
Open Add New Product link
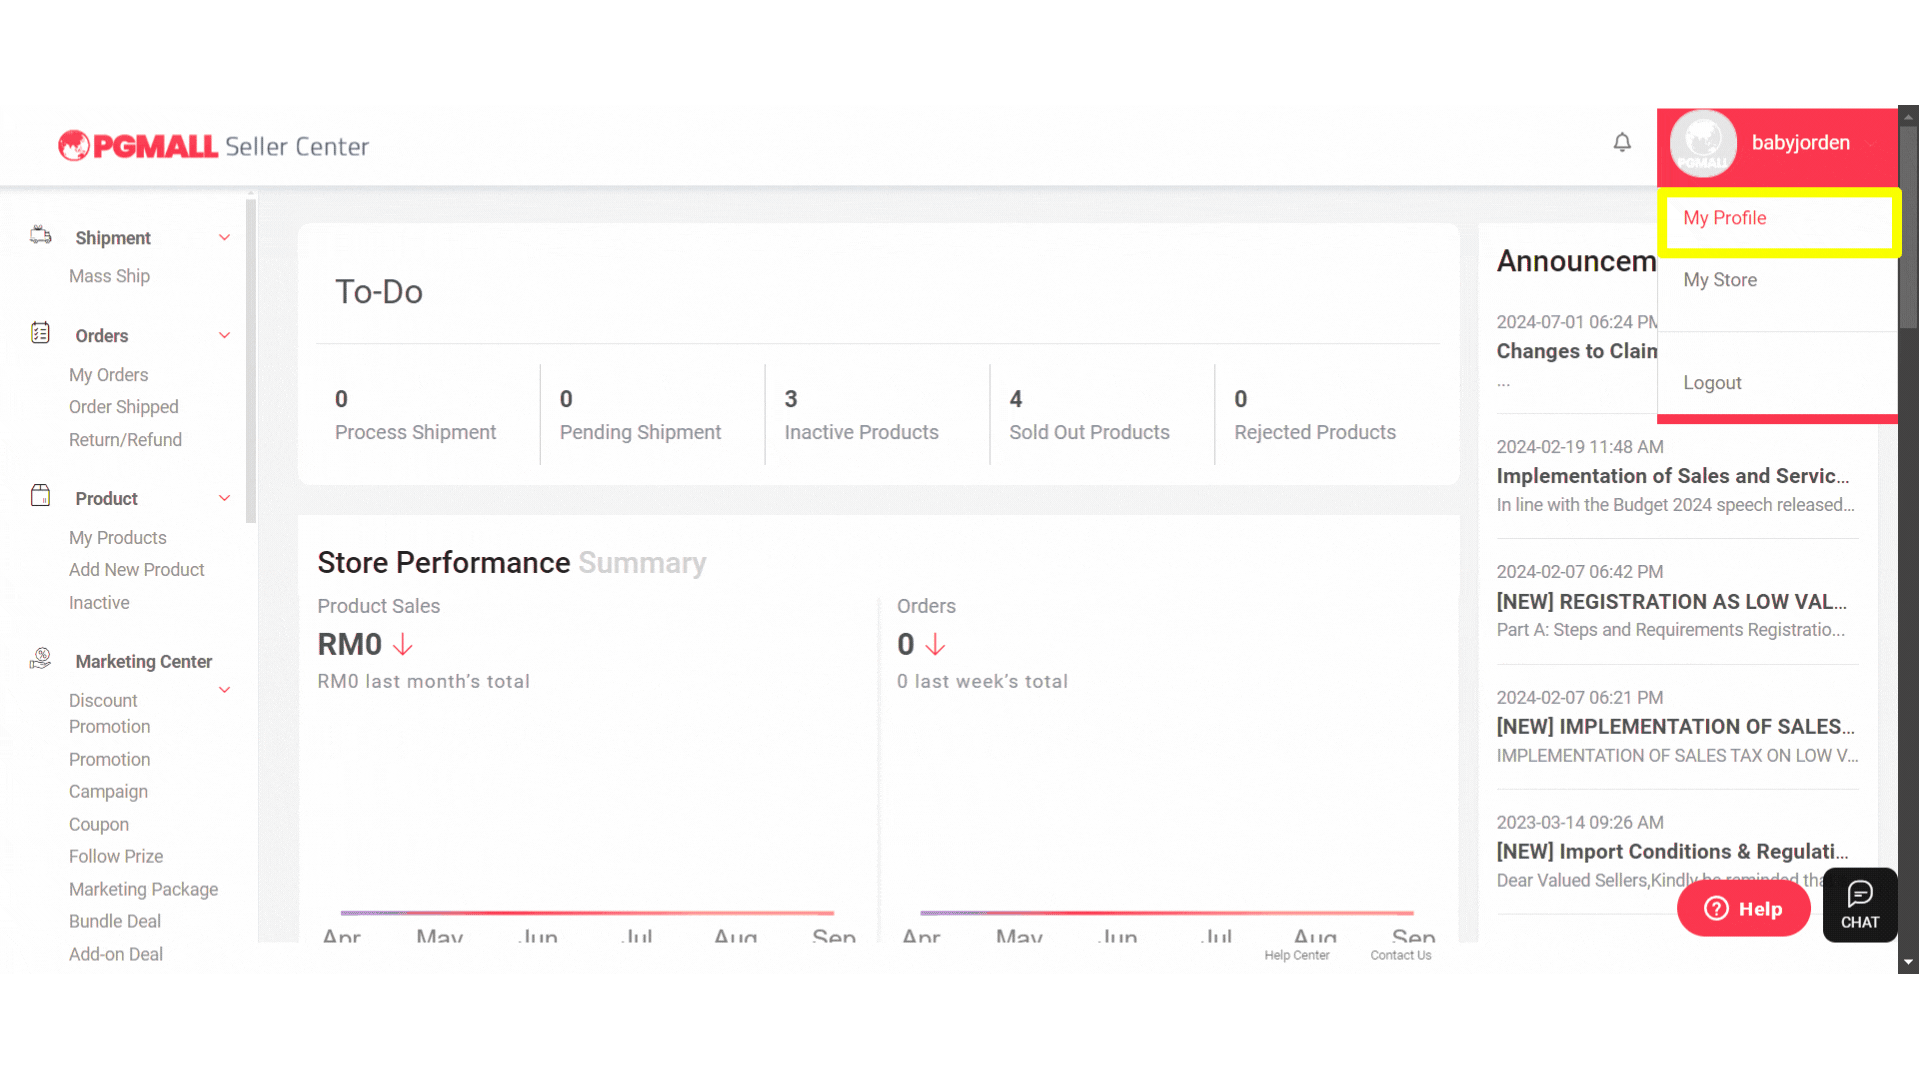[x=137, y=570]
